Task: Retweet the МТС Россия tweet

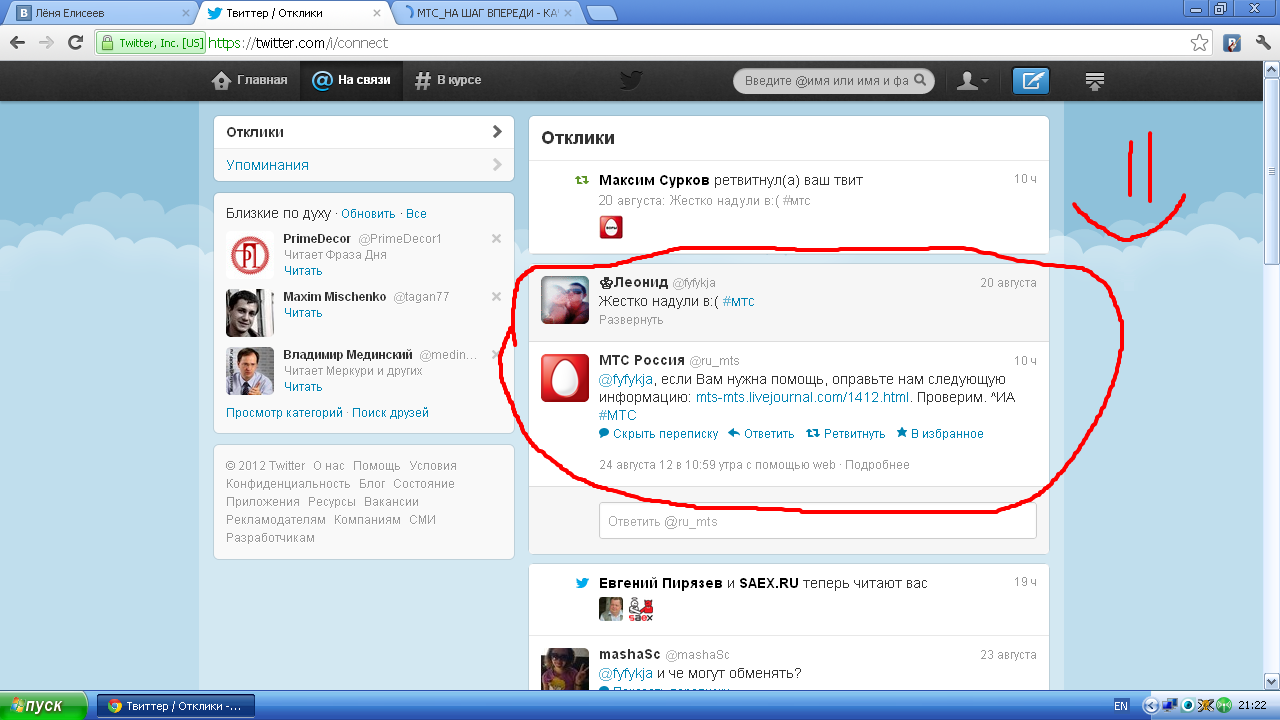Action: coord(846,434)
